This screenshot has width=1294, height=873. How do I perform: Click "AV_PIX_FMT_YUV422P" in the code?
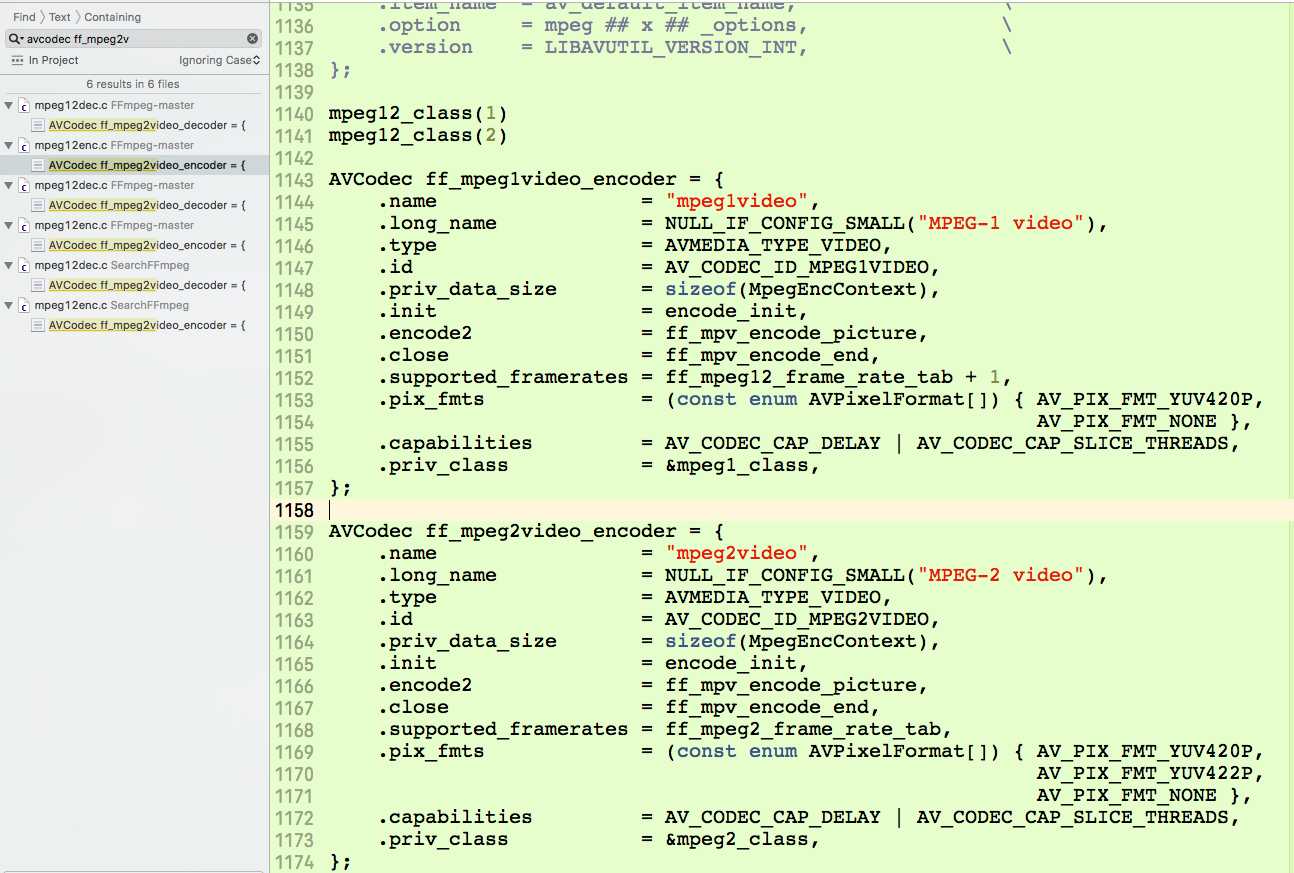1145,774
